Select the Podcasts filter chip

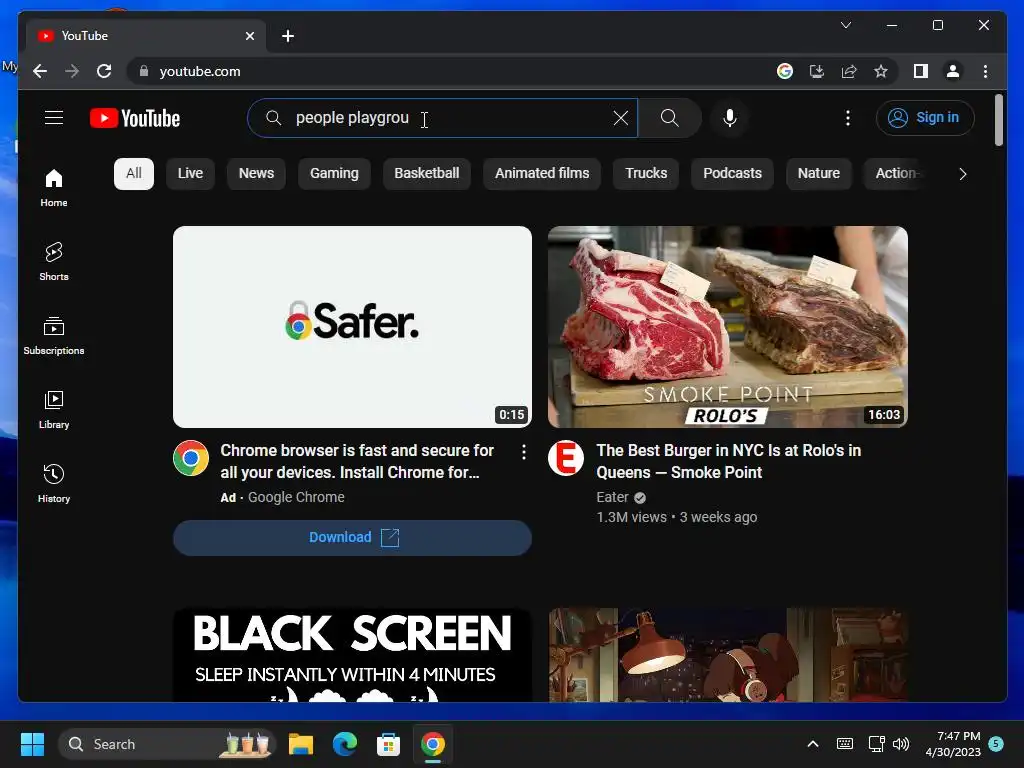[732, 174]
